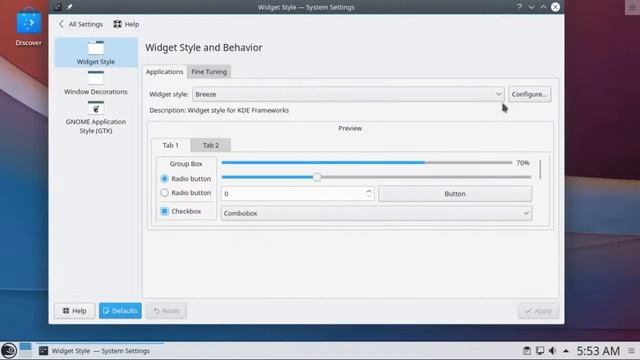
Task: Switch to the Fine Tuning tab
Action: [209, 71]
